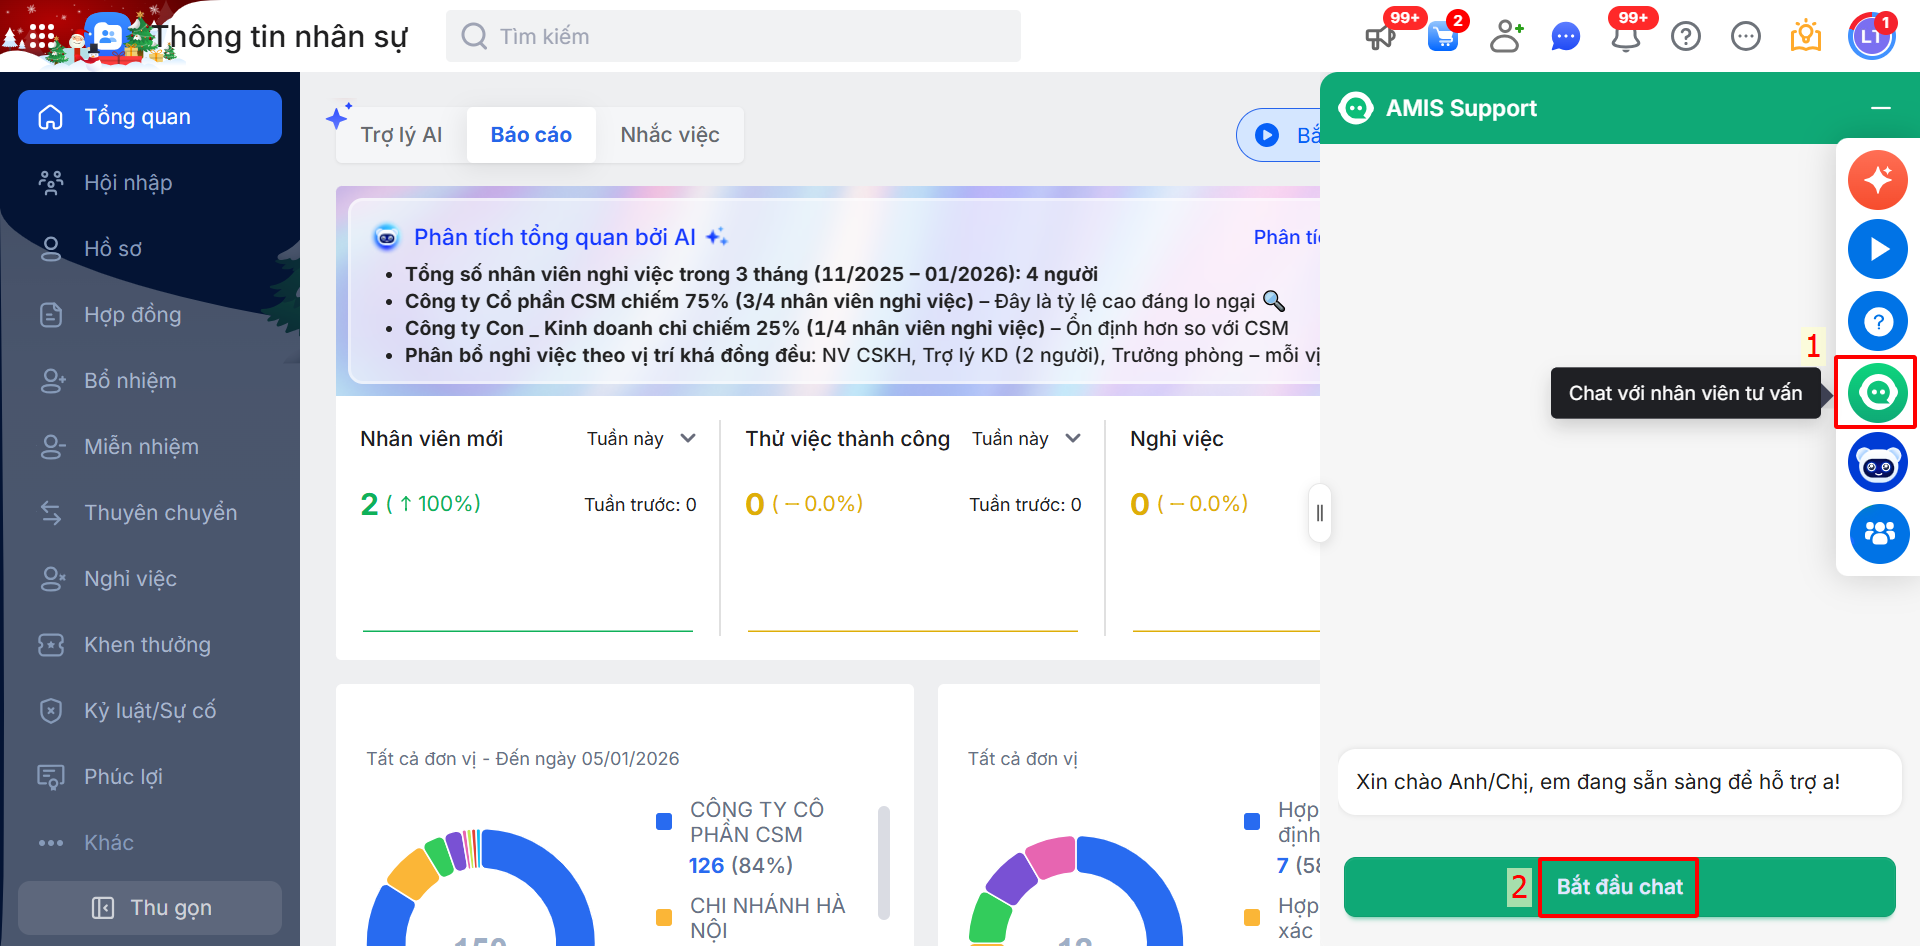This screenshot has width=1920, height=946.
Task: Click the Bắt đầu chat button
Action: coord(1619,887)
